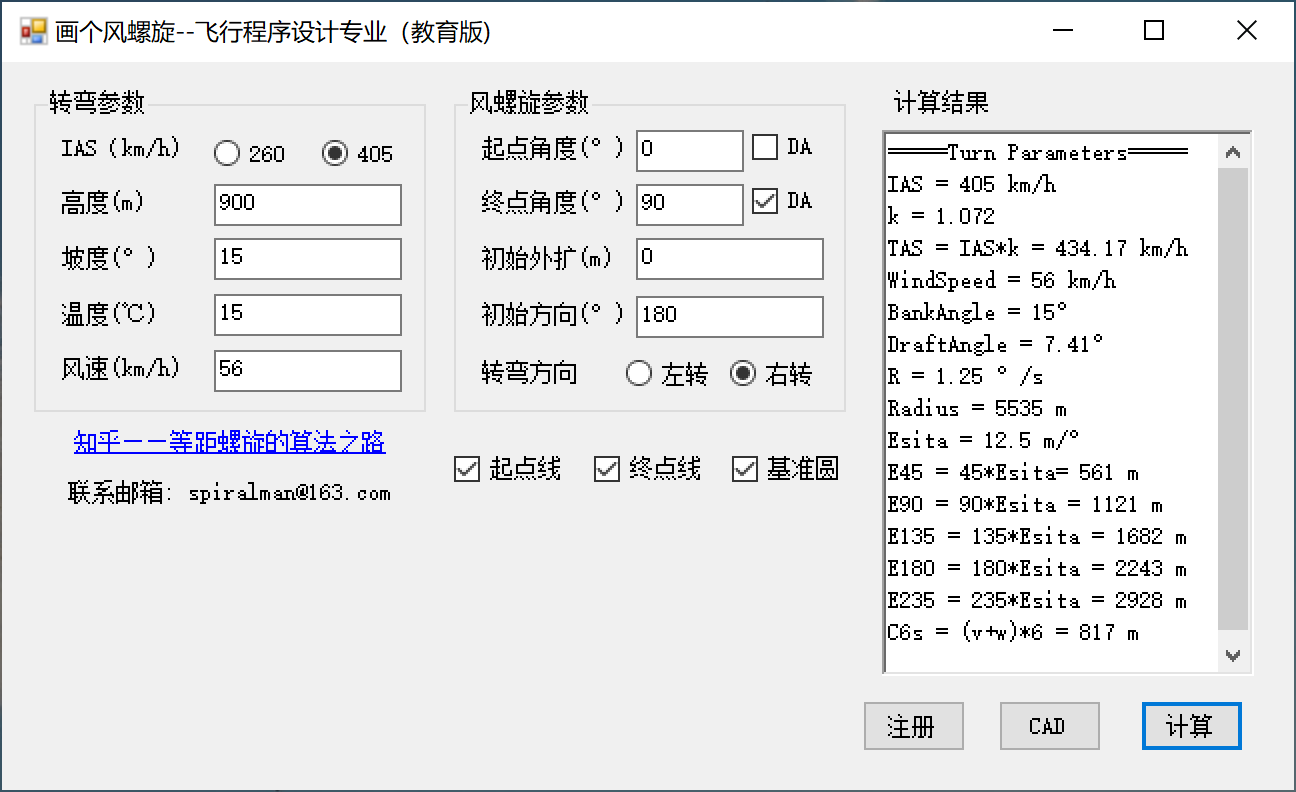Click the 'Esita = 12.5 m/°' line
The image size is (1296, 792).
coord(983,440)
